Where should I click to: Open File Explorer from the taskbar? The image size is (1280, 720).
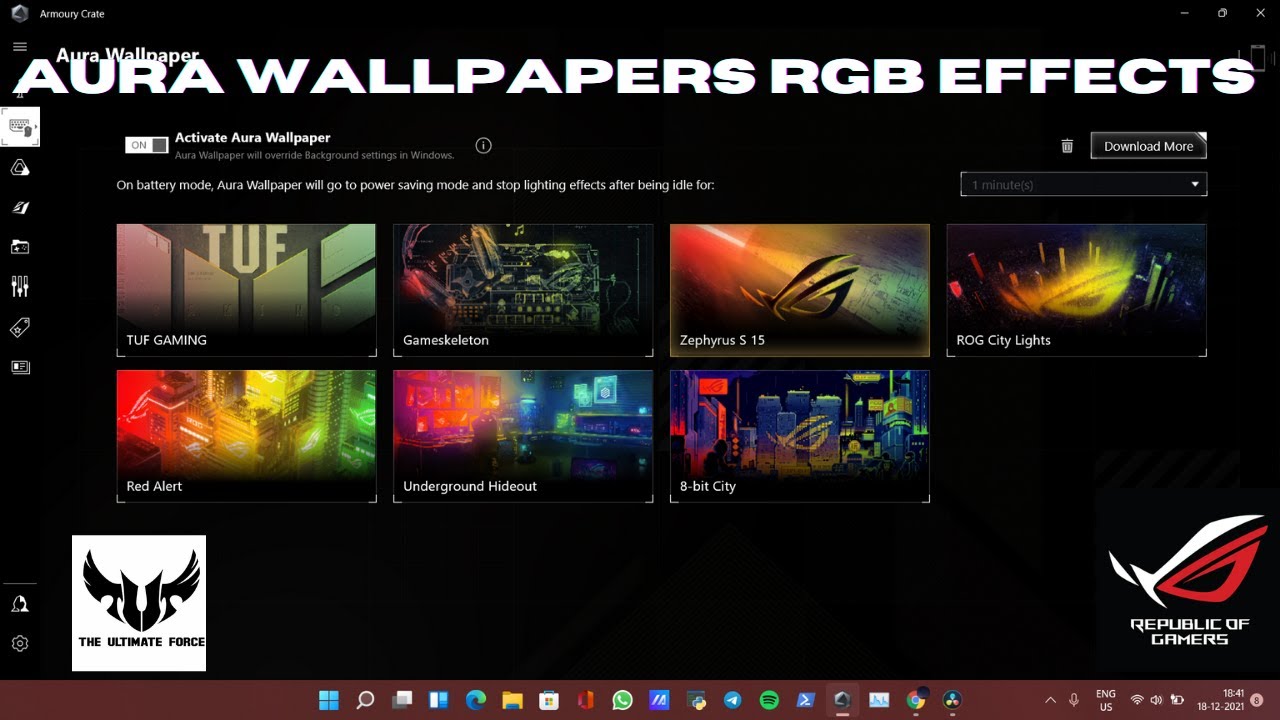coord(512,700)
